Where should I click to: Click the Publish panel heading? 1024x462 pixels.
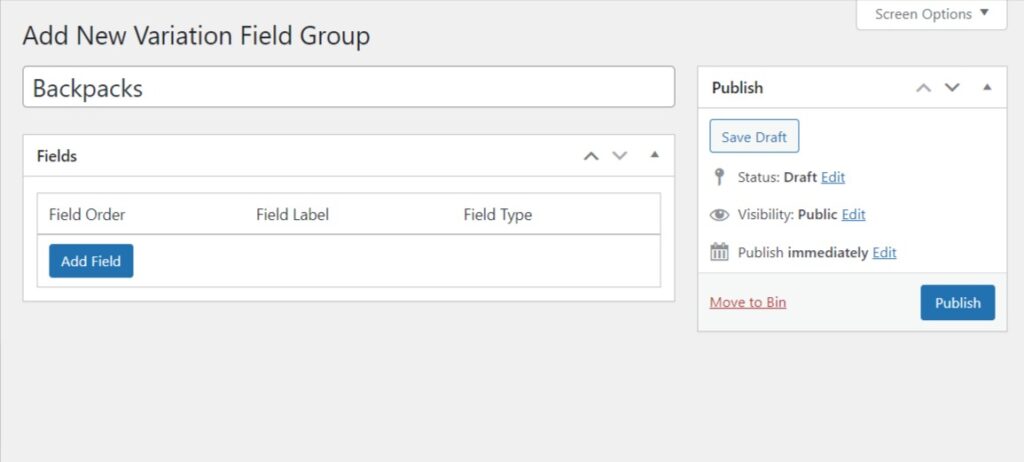point(737,88)
